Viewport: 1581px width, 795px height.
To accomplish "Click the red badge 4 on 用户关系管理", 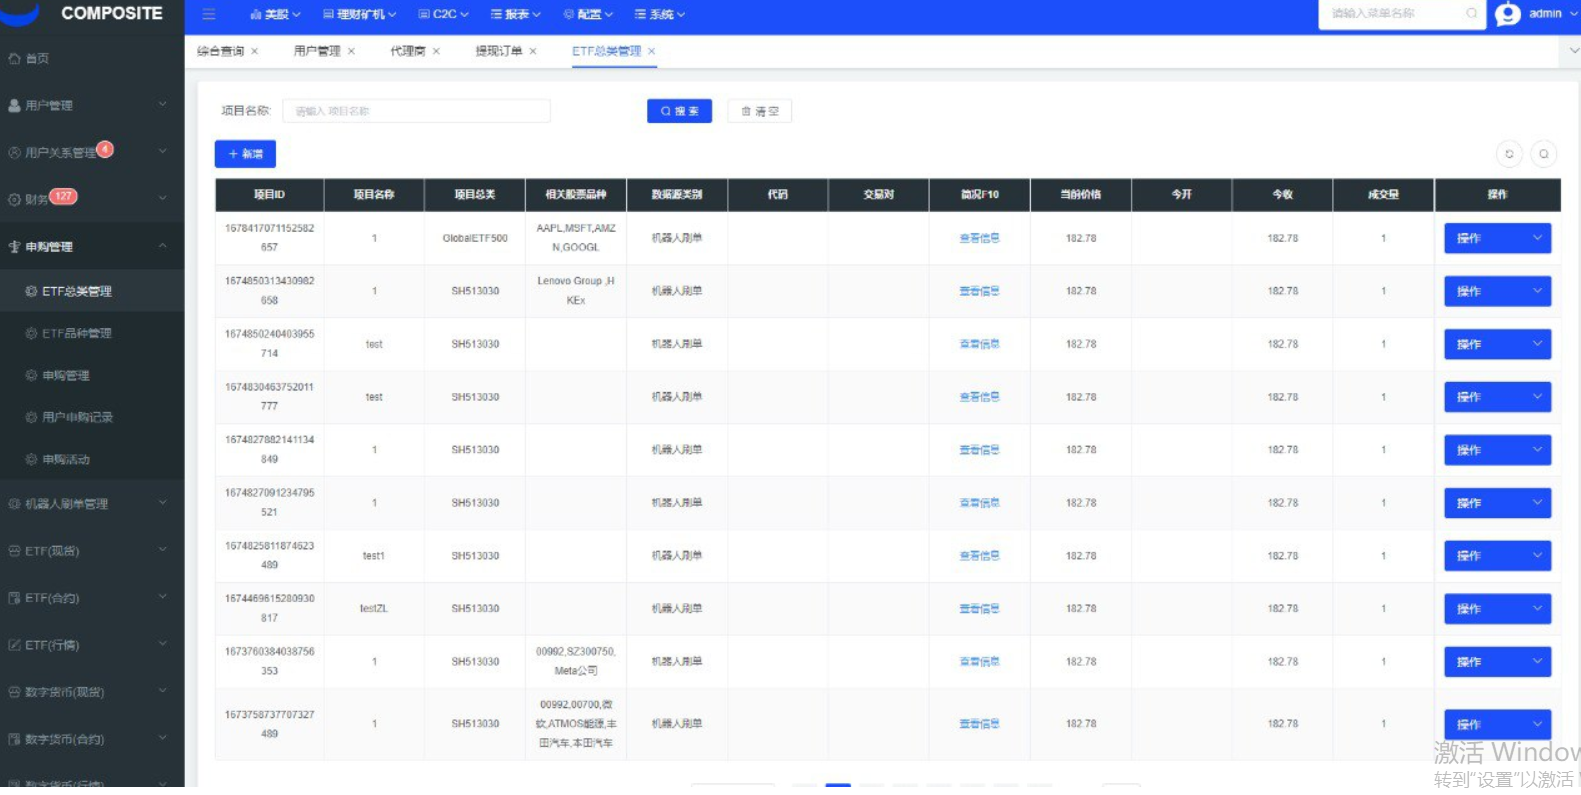I will pyautogui.click(x=105, y=149).
